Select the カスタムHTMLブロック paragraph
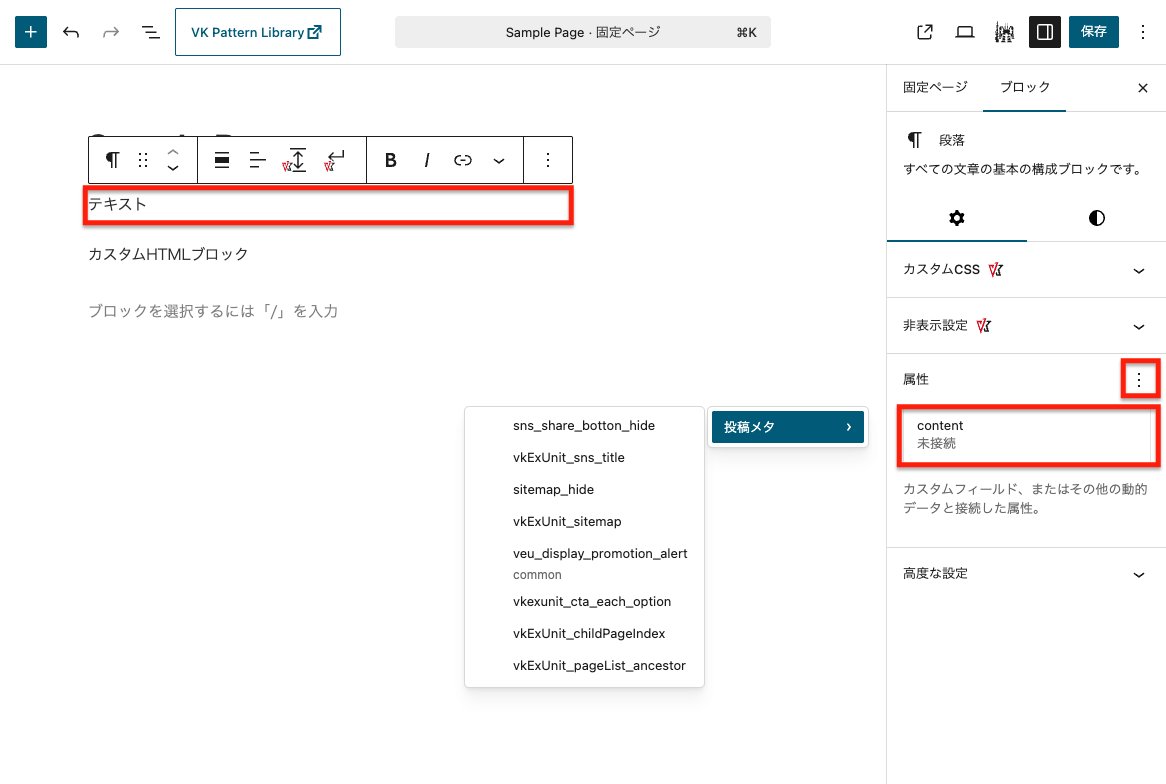This screenshot has width=1166, height=784. (168, 254)
